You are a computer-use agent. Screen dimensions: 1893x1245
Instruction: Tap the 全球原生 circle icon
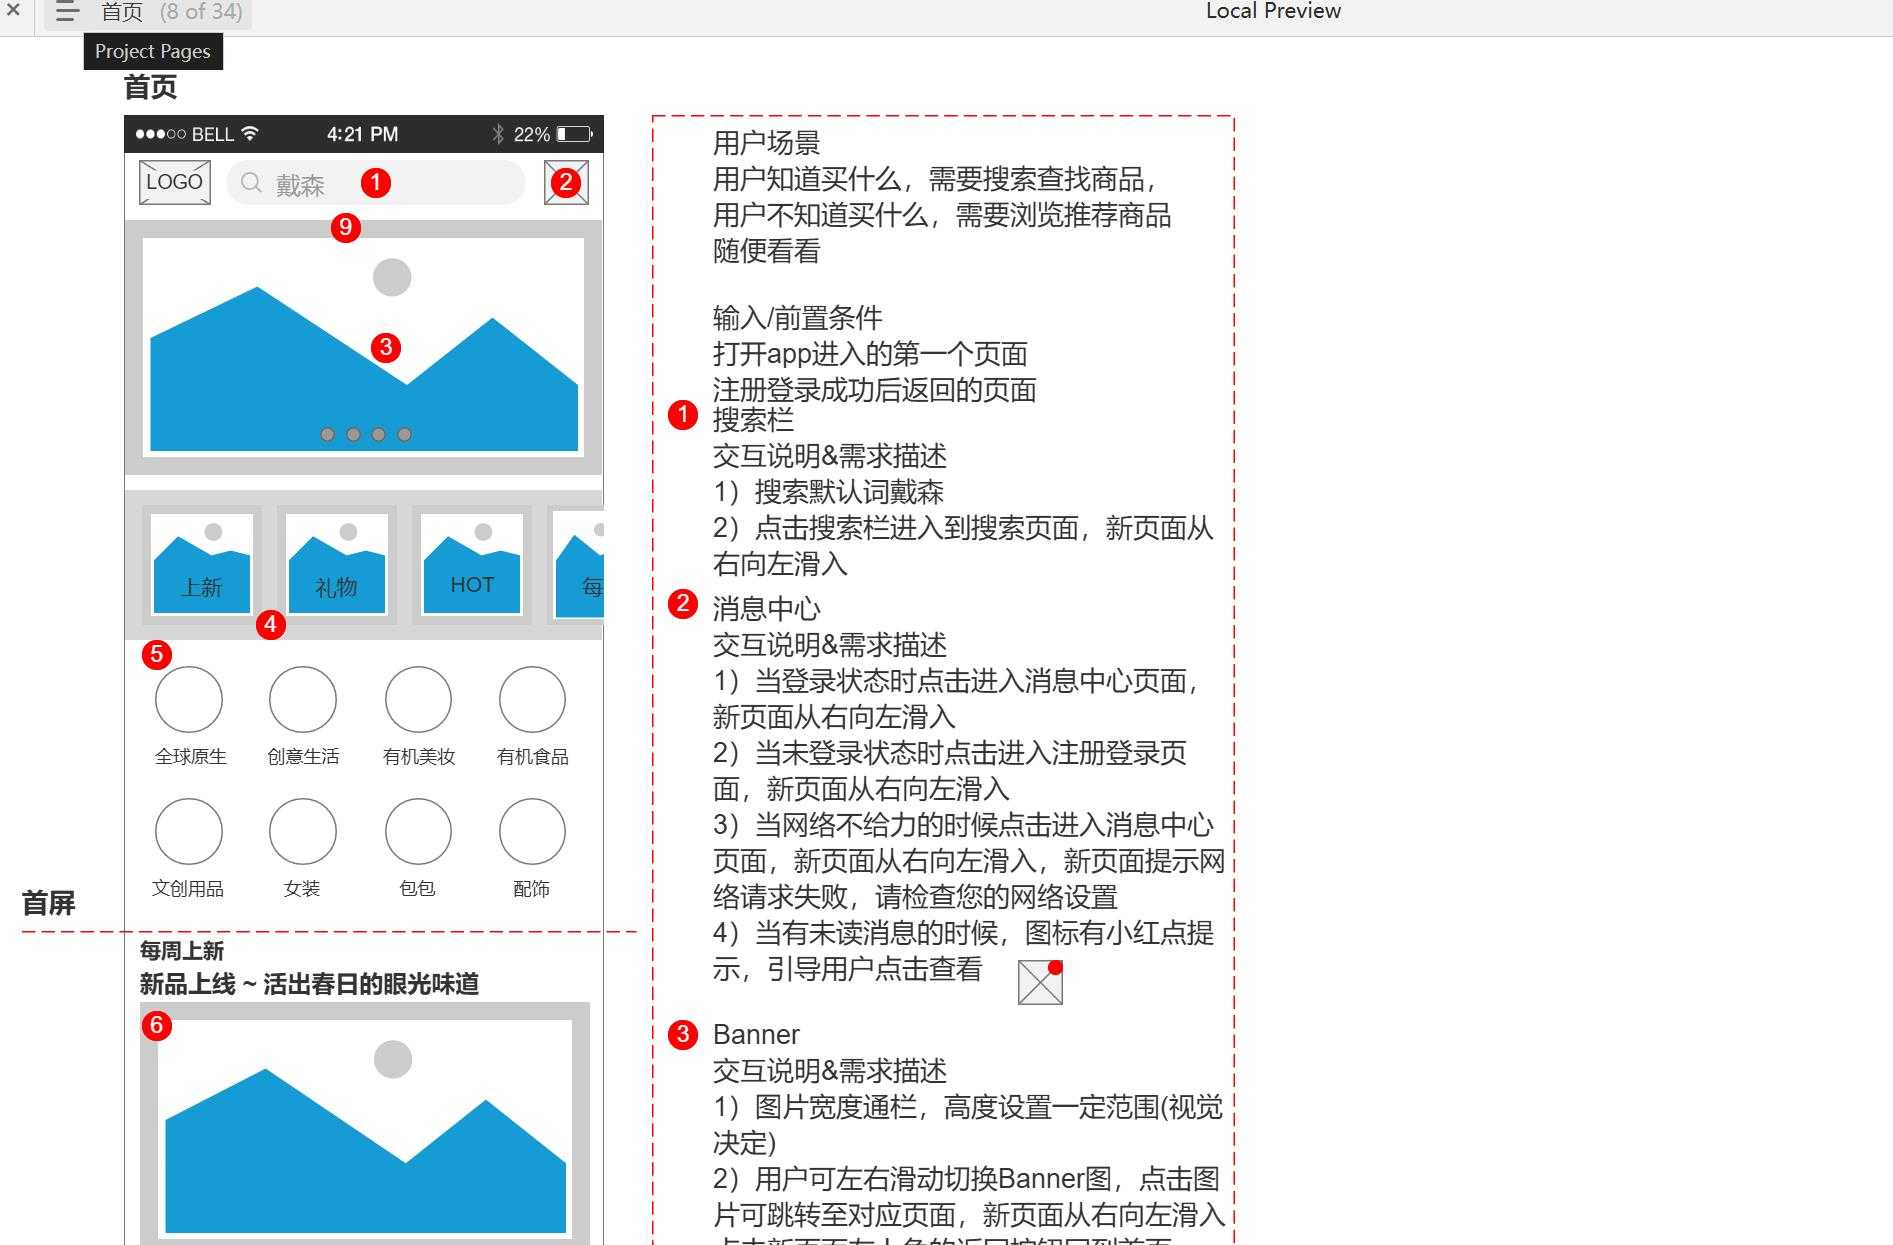pos(189,700)
